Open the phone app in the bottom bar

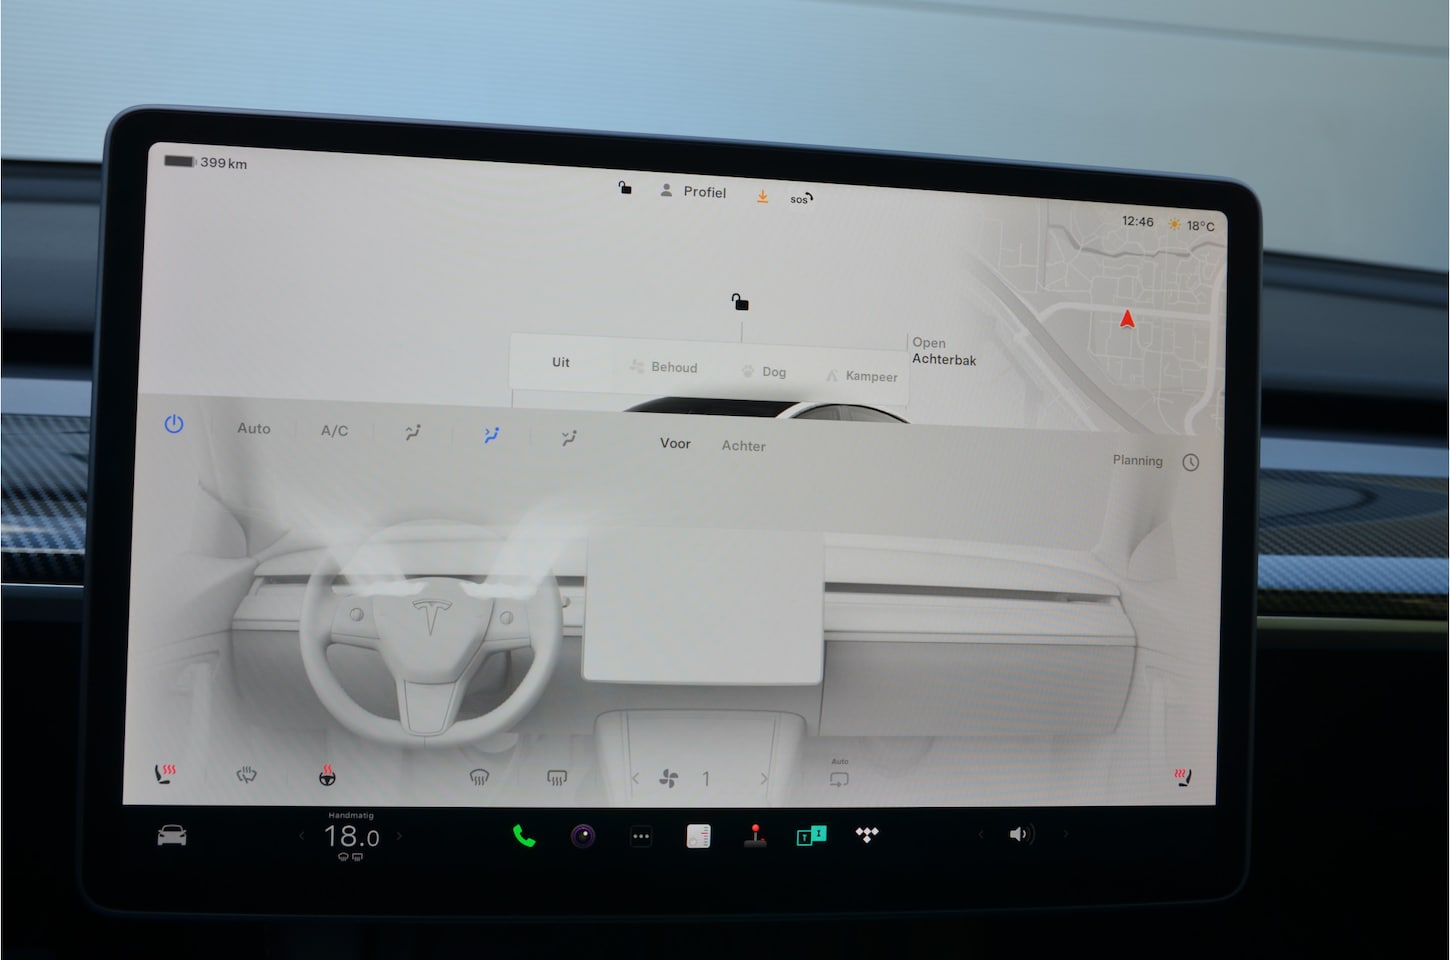[x=524, y=836]
